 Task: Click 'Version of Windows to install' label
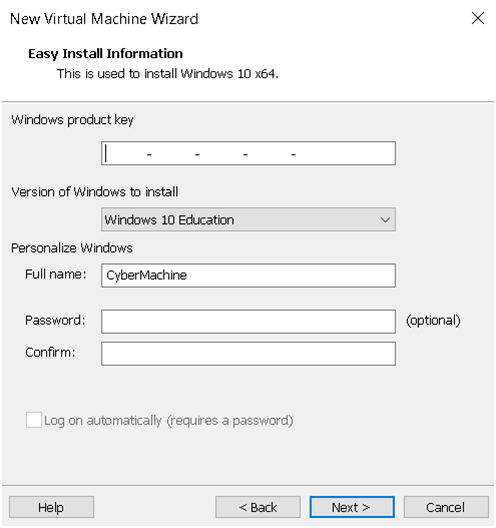tap(95, 192)
